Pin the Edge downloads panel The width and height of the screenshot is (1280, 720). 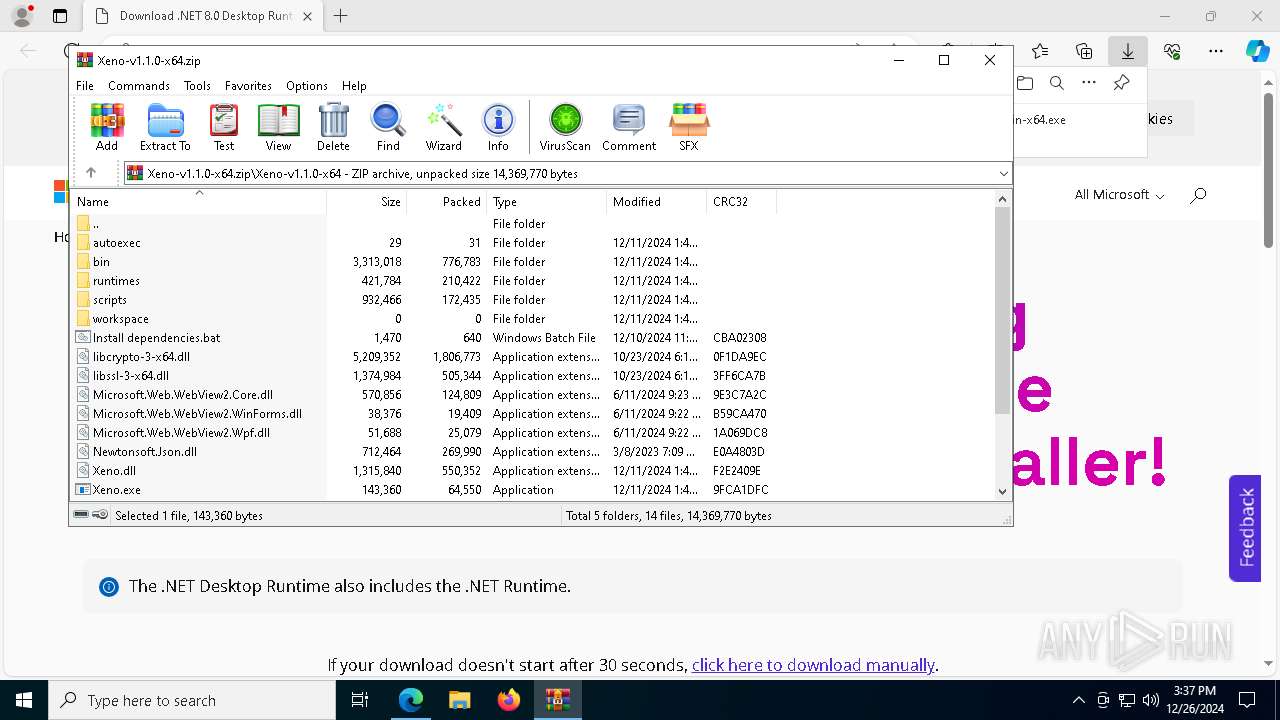1121,83
